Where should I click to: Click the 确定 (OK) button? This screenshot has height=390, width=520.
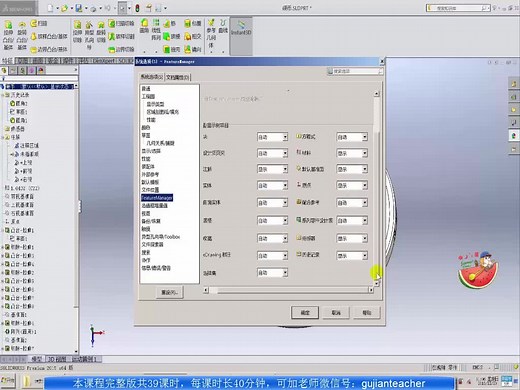click(305, 313)
